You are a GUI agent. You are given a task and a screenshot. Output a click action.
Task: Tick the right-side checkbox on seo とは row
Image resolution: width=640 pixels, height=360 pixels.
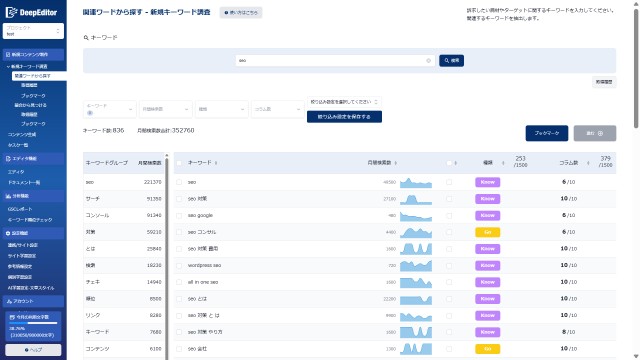point(449,299)
